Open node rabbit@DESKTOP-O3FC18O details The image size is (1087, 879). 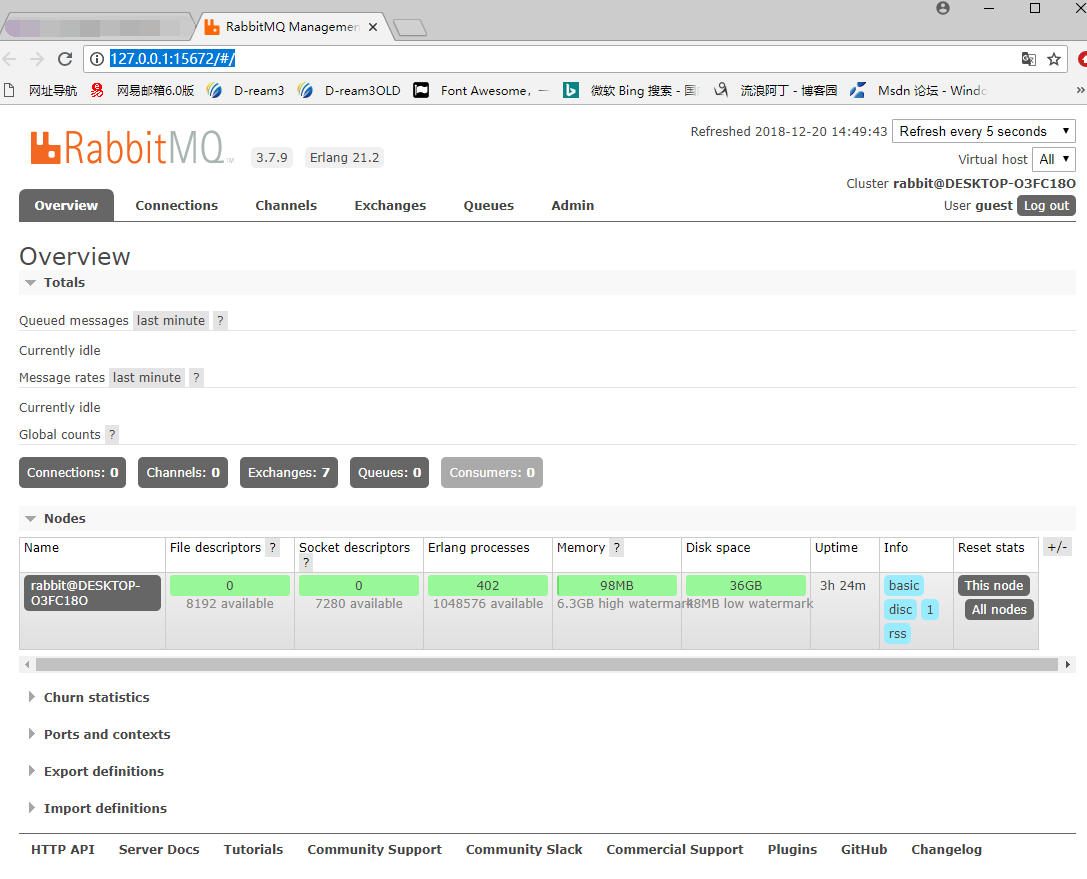[92, 593]
